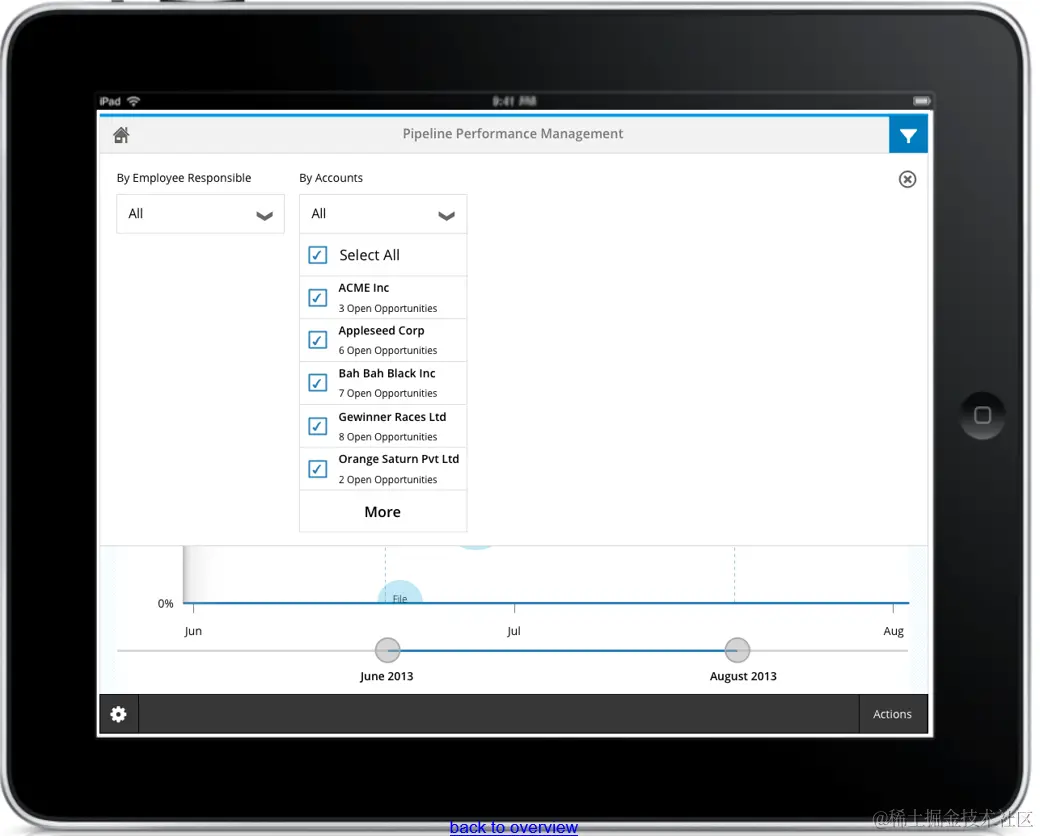Click the 6 Open Opportunities text
Viewport: 1040px width, 836px height.
(388, 350)
